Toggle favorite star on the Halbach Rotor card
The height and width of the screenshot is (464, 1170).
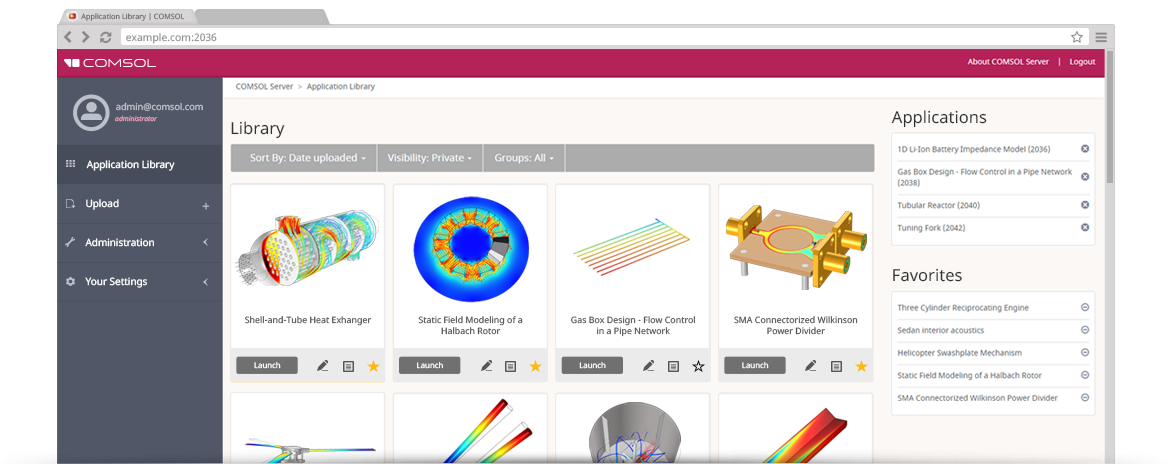pos(536,366)
